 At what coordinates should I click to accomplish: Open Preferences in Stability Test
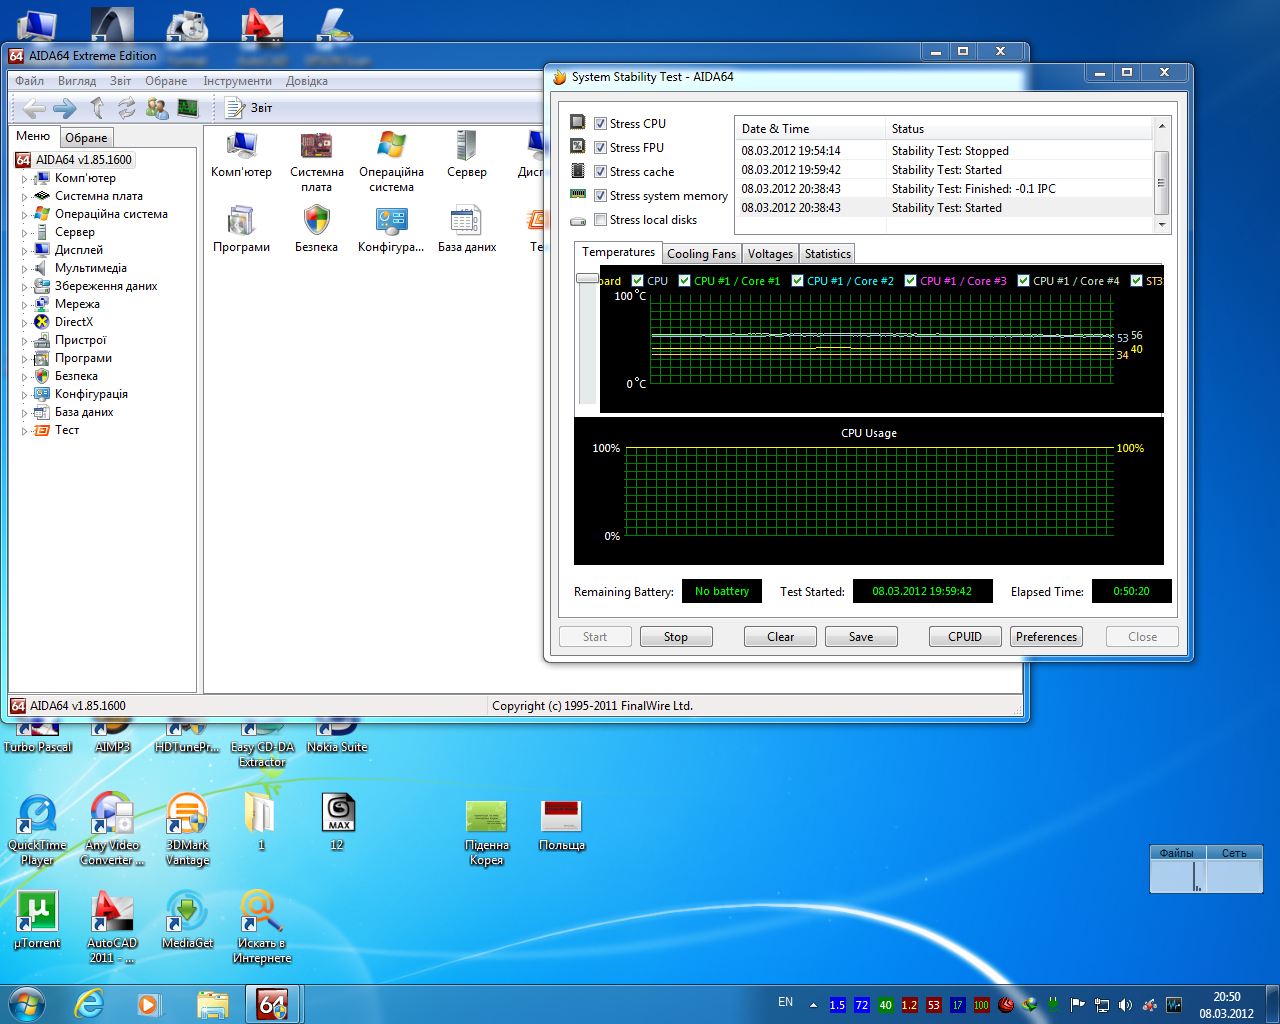click(x=1046, y=637)
